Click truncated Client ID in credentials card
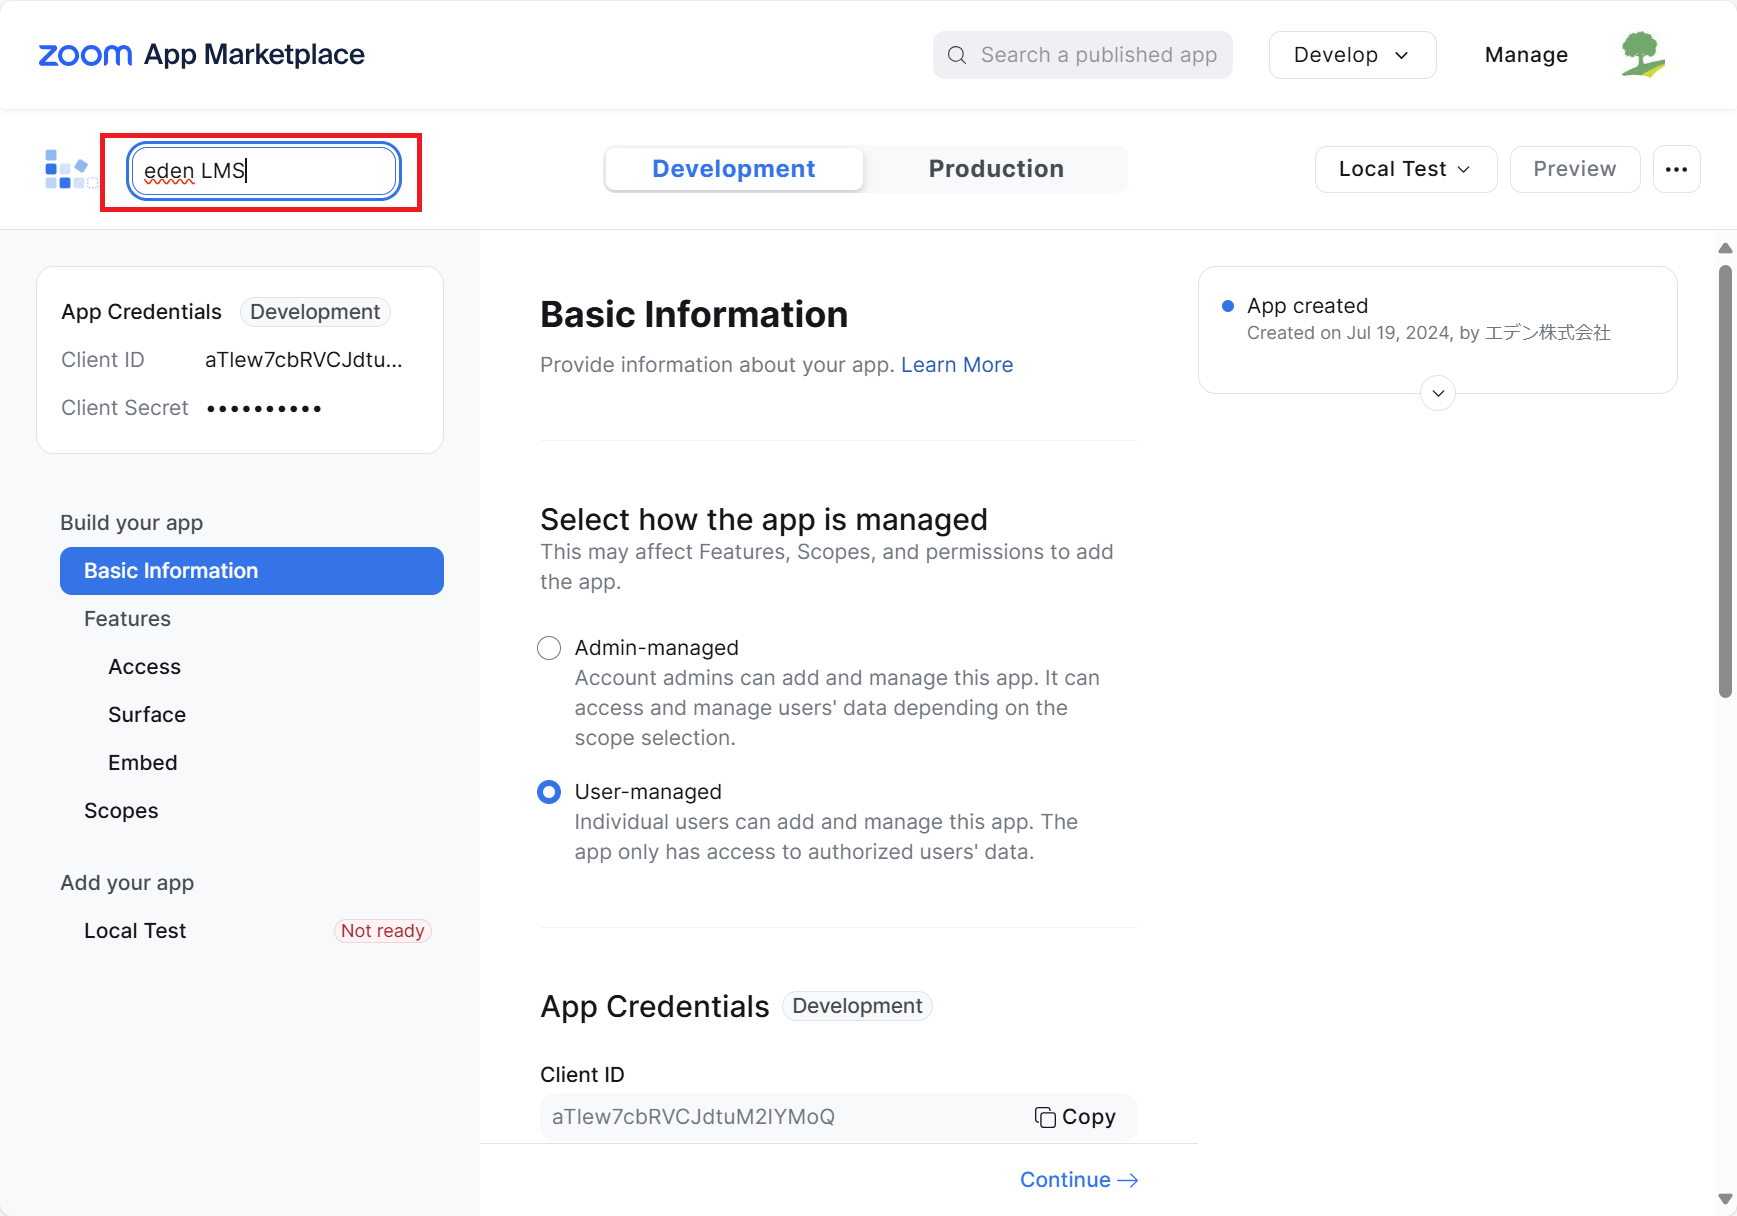The image size is (1737, 1216). pos(304,360)
